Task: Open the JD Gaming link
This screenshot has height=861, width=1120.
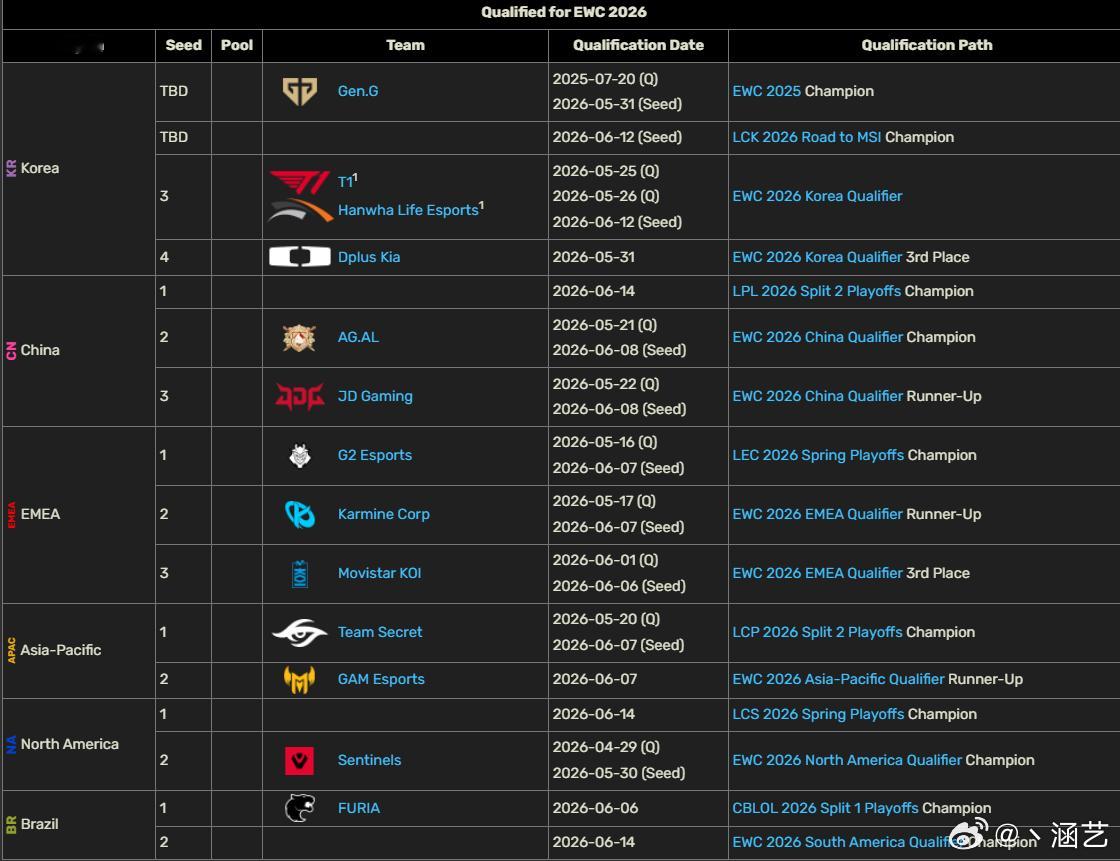Action: pos(375,396)
